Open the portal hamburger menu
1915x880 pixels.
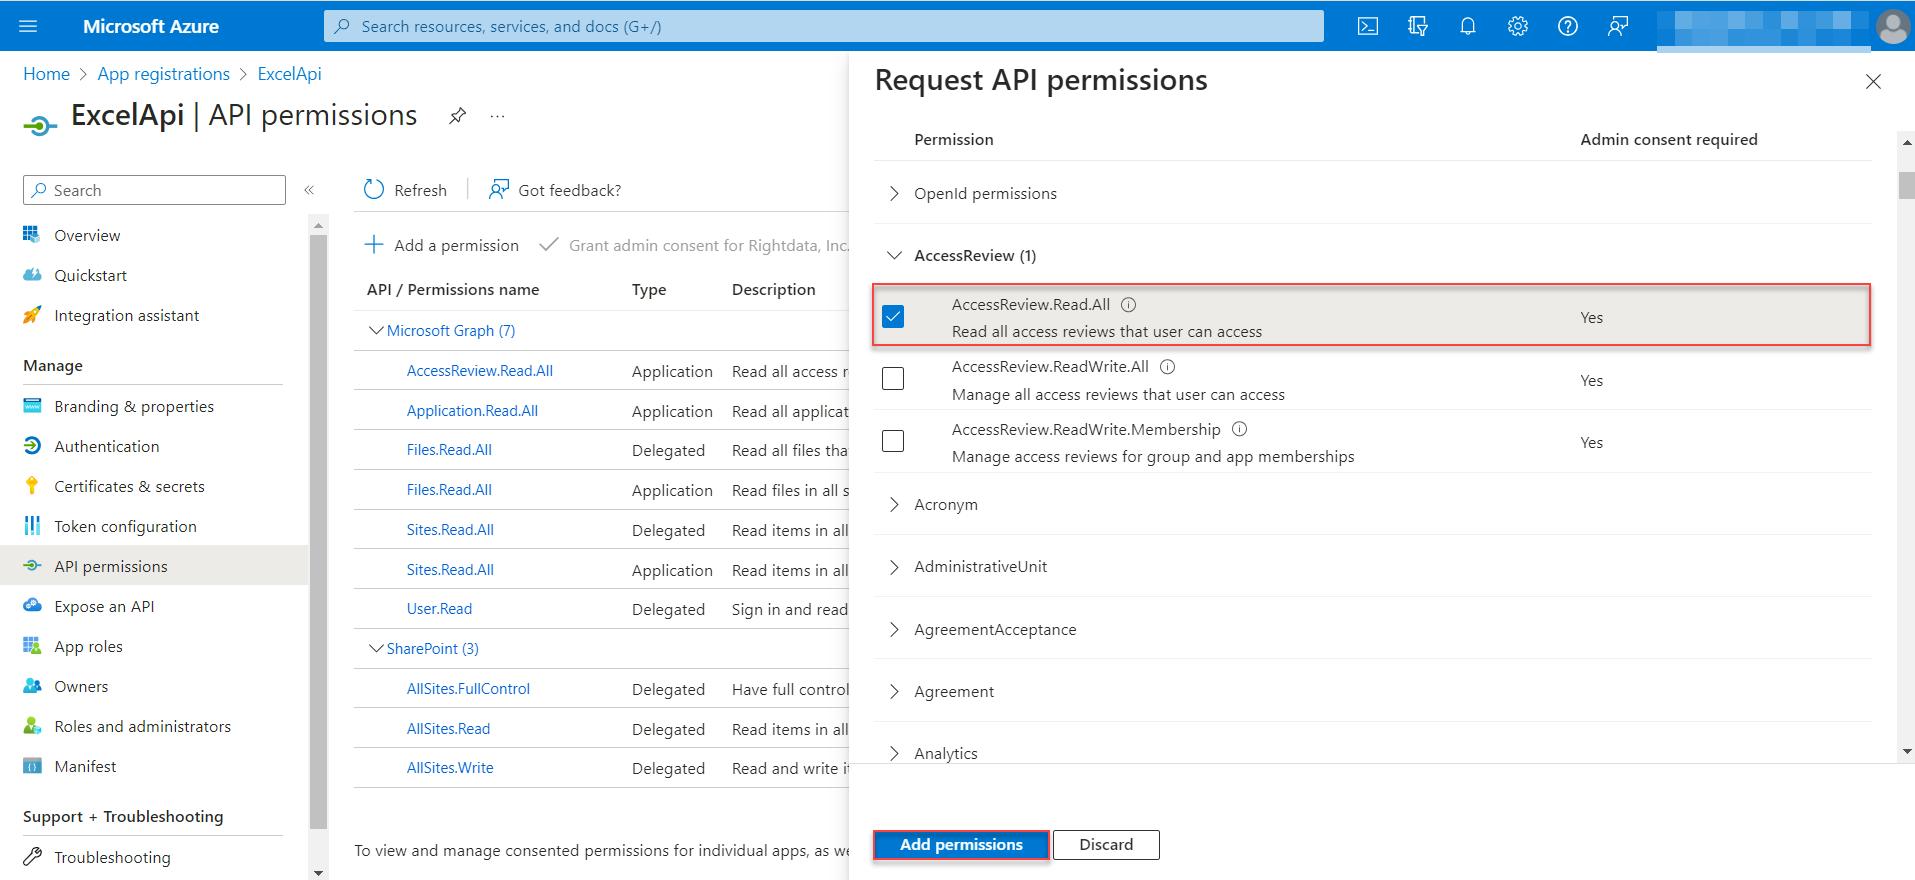point(28,27)
